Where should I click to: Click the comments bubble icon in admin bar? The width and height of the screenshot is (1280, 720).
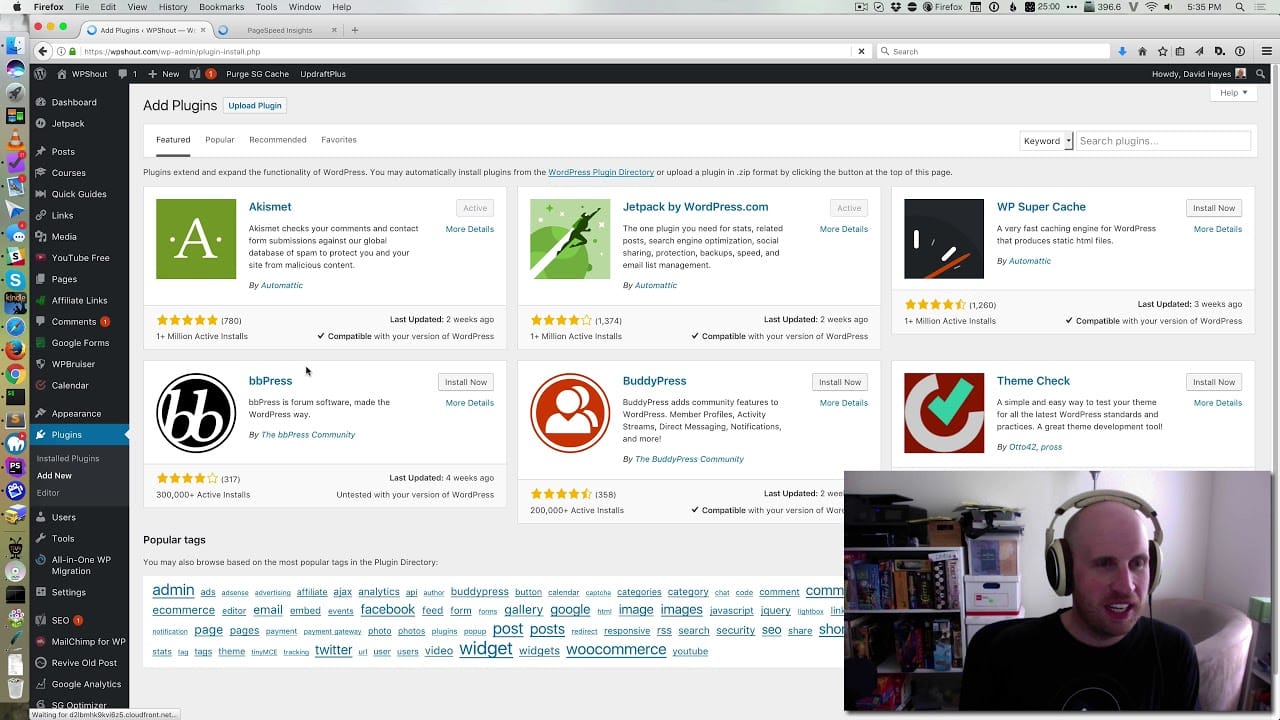coord(123,74)
